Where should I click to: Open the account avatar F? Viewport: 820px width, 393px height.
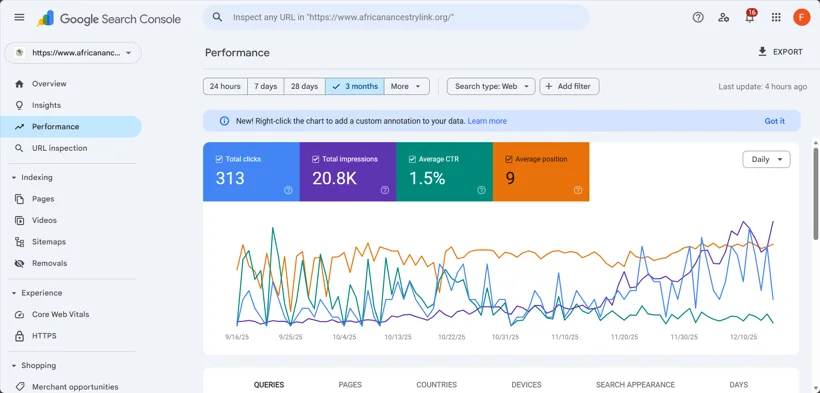[x=801, y=17]
